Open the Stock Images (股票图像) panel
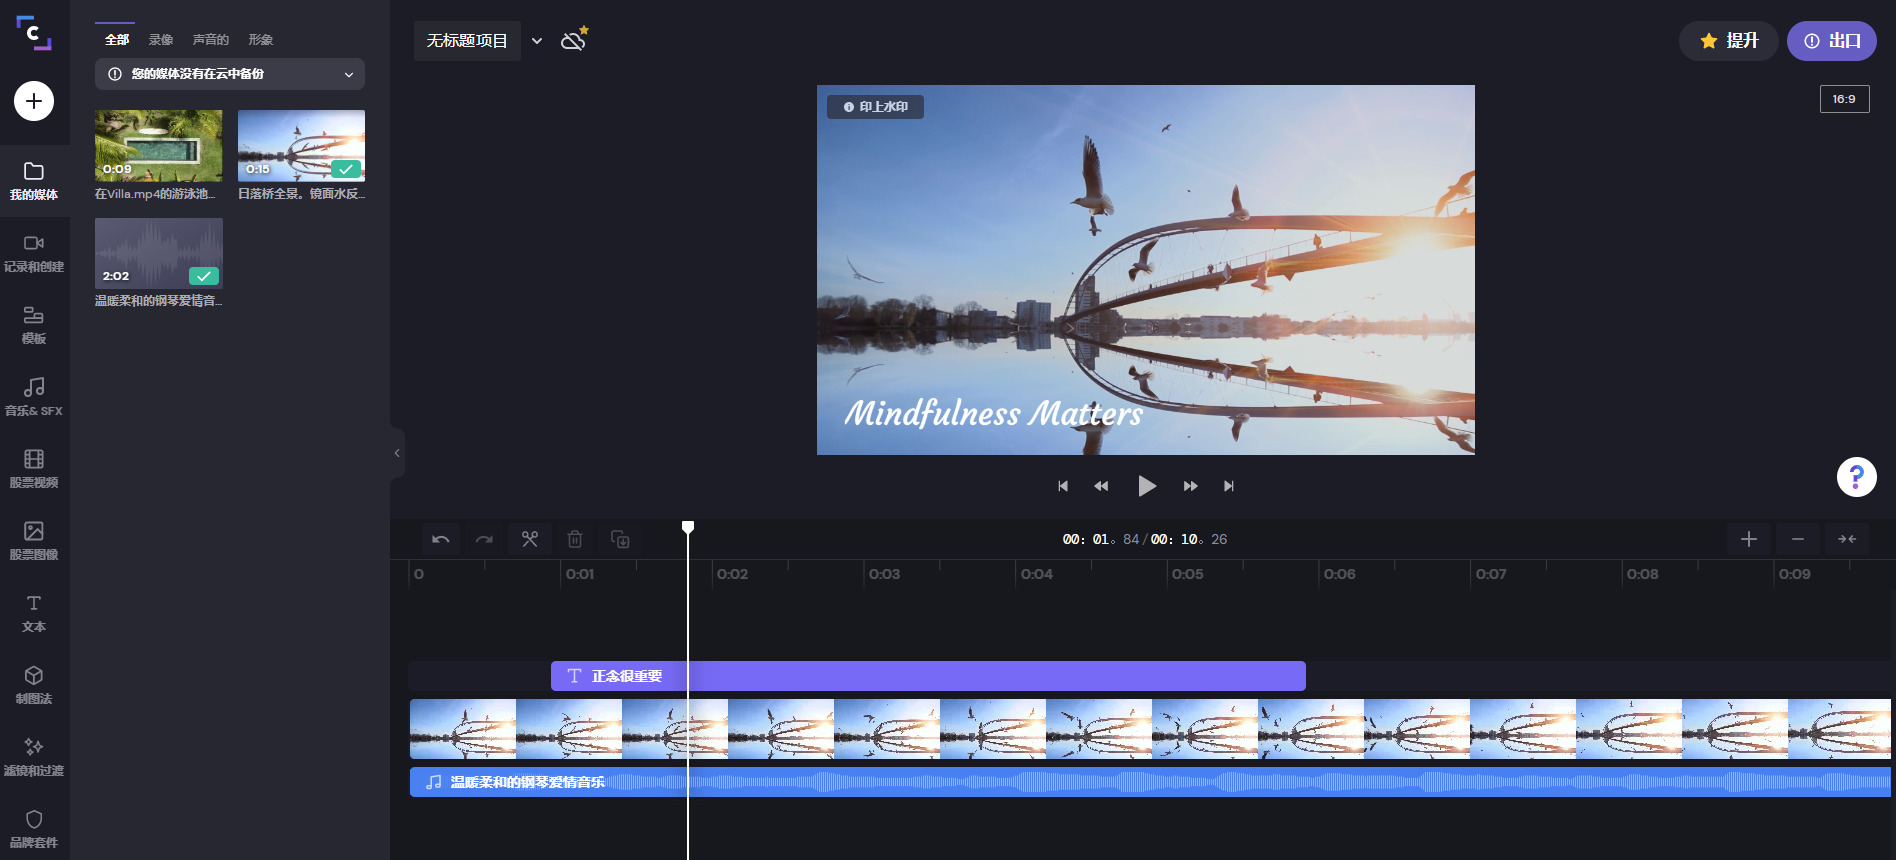Screen dimensions: 1896x860 click(x=34, y=541)
